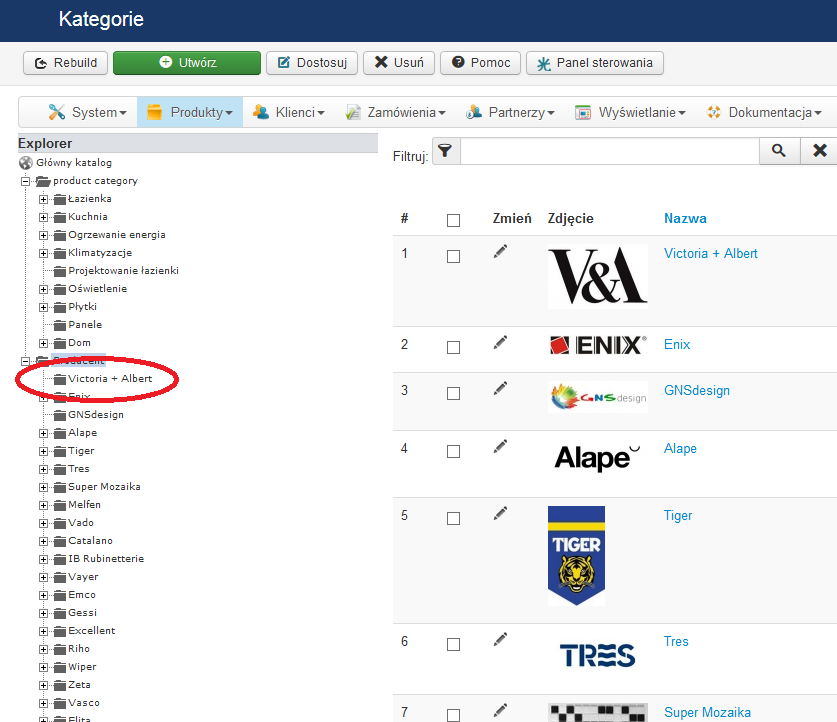Check the Tres row checkbox
The image size is (837, 722).
[x=453, y=644]
